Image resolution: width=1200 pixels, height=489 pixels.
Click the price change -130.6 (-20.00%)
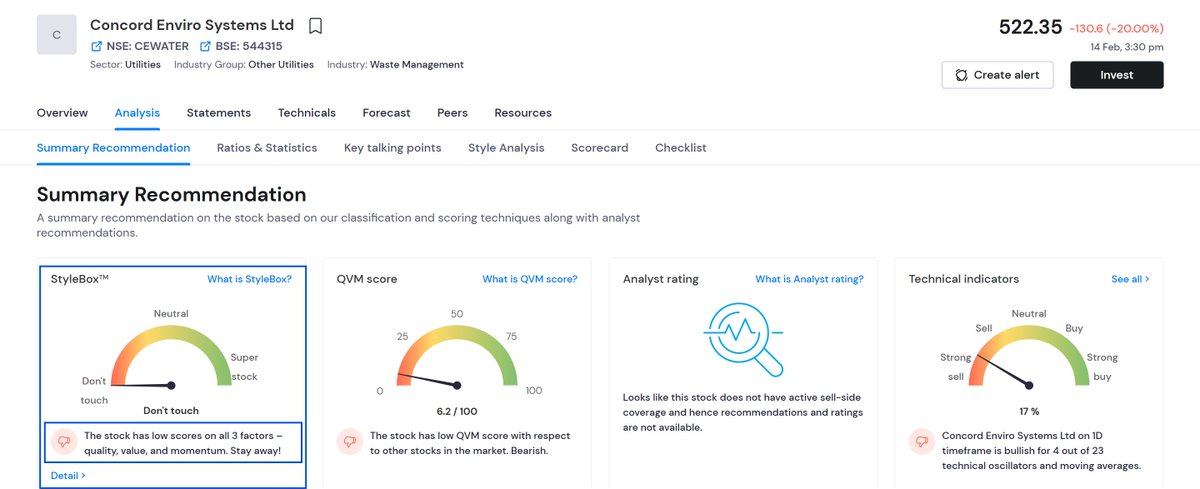pyautogui.click(x=1116, y=28)
